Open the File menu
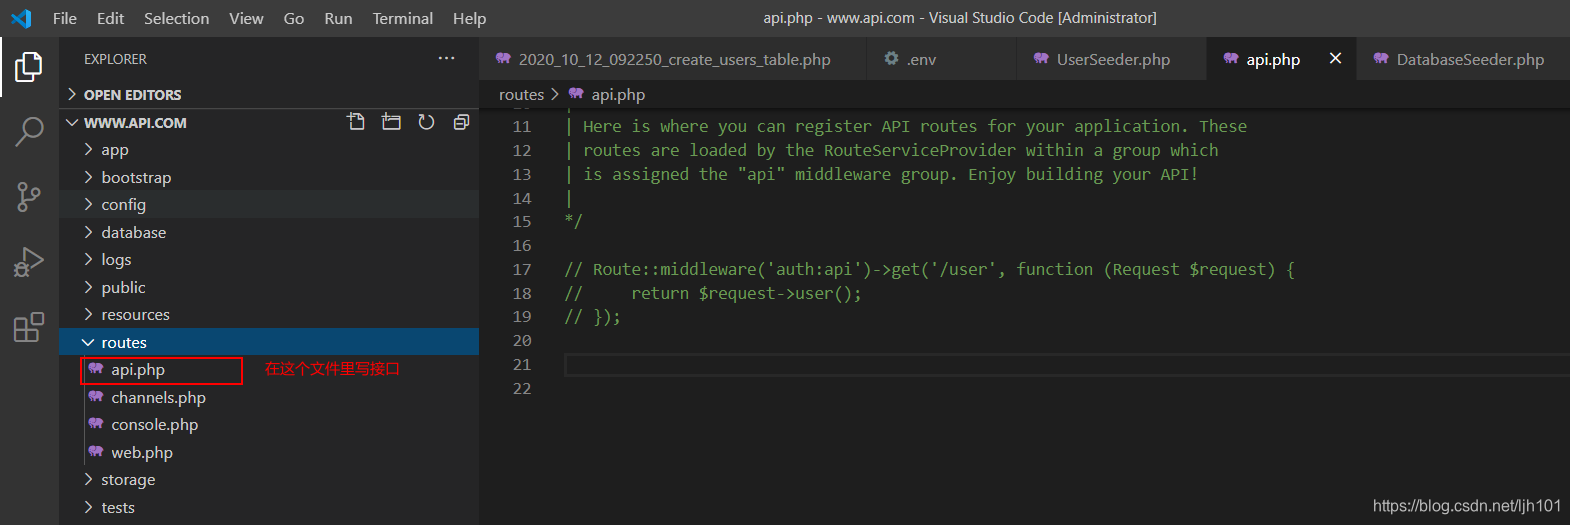 (x=65, y=18)
